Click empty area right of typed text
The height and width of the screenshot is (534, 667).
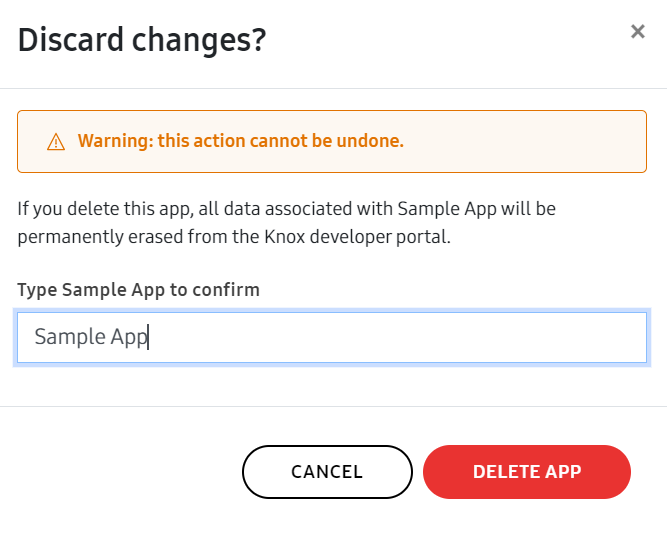click(x=400, y=337)
